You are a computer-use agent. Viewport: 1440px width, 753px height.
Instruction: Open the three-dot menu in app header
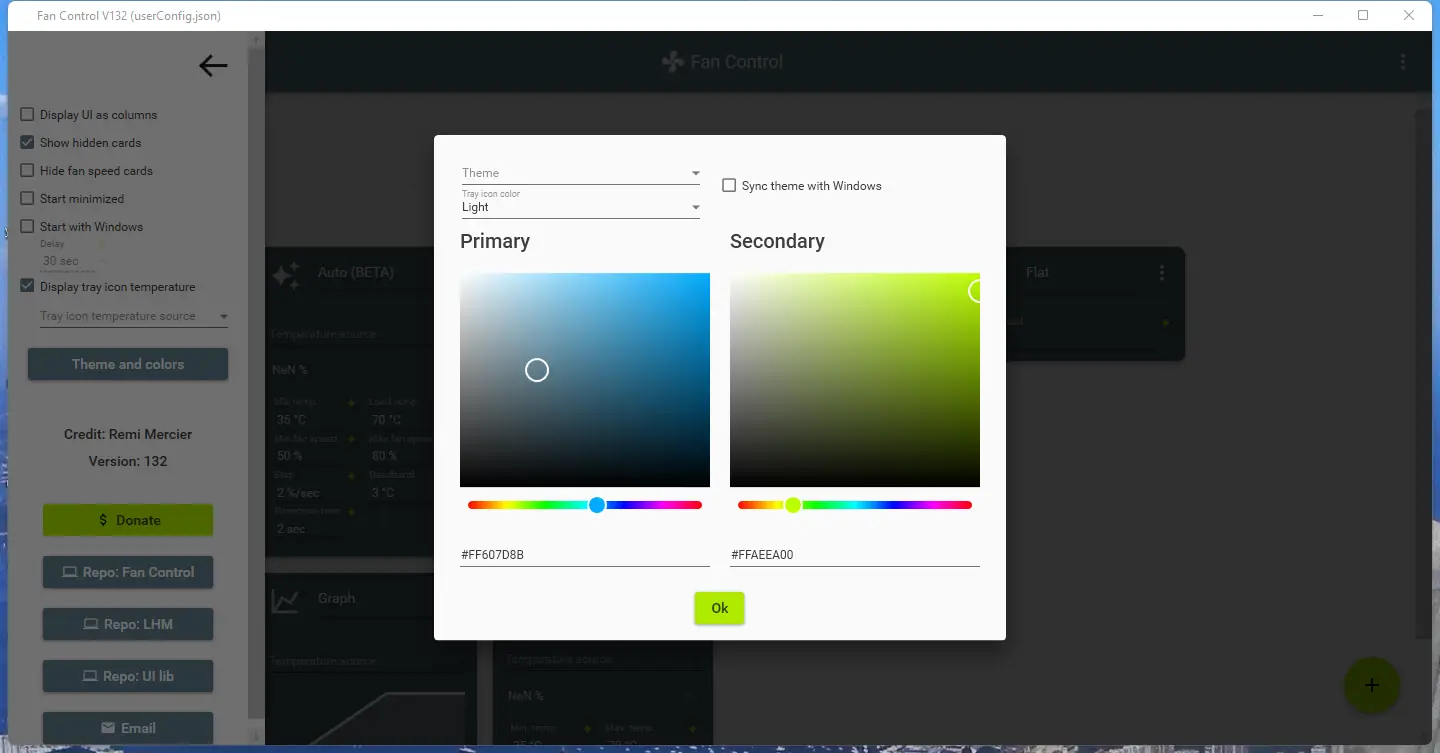(x=1403, y=62)
